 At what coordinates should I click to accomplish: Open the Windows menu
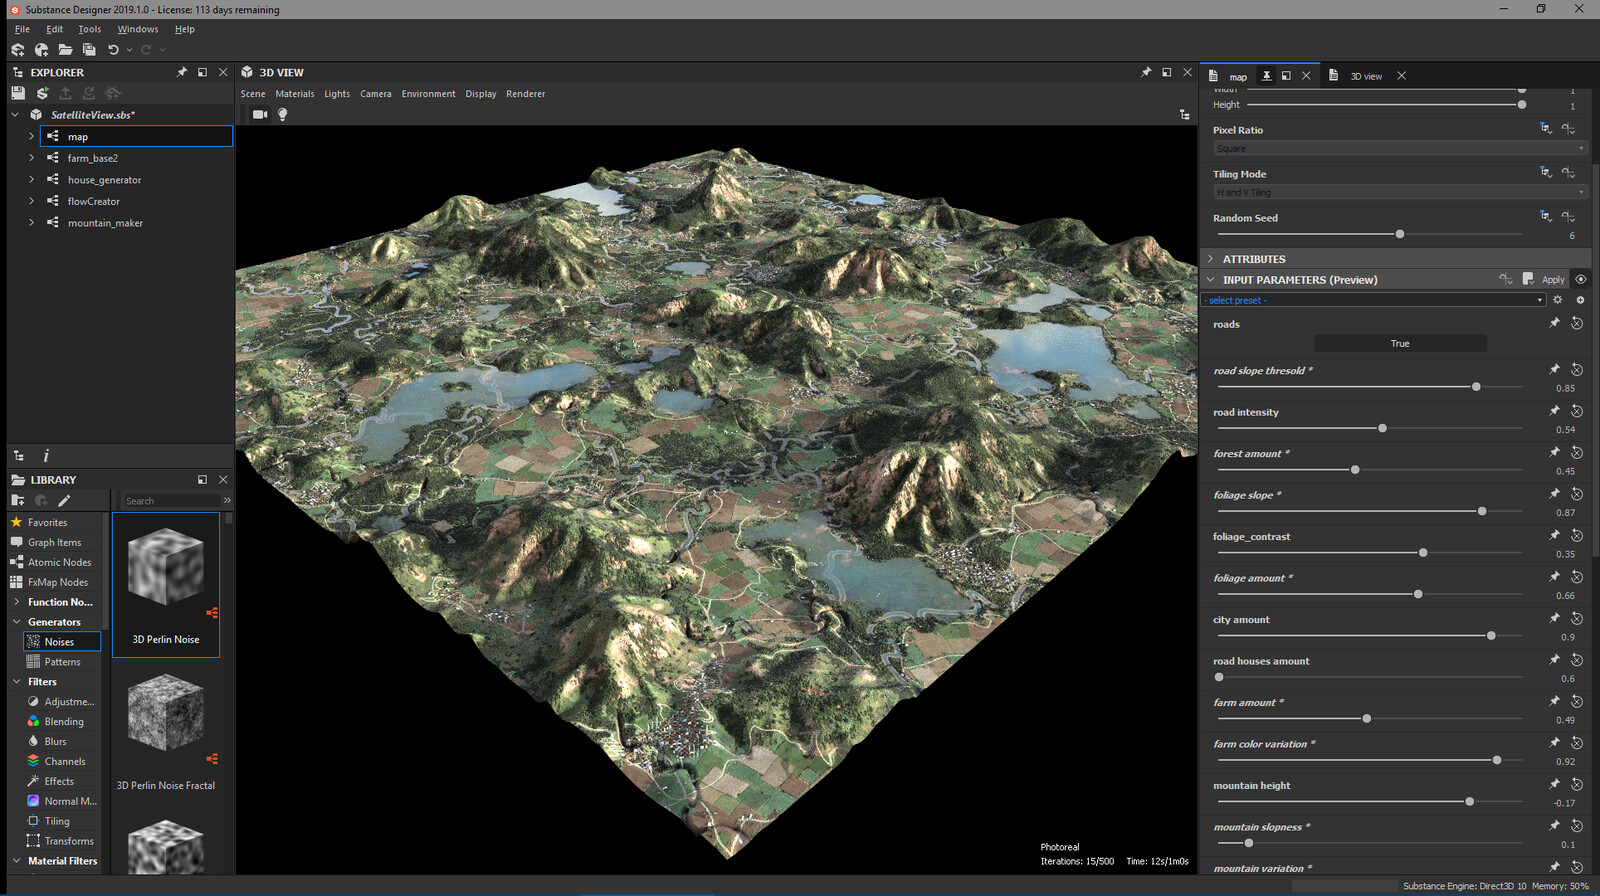138,29
